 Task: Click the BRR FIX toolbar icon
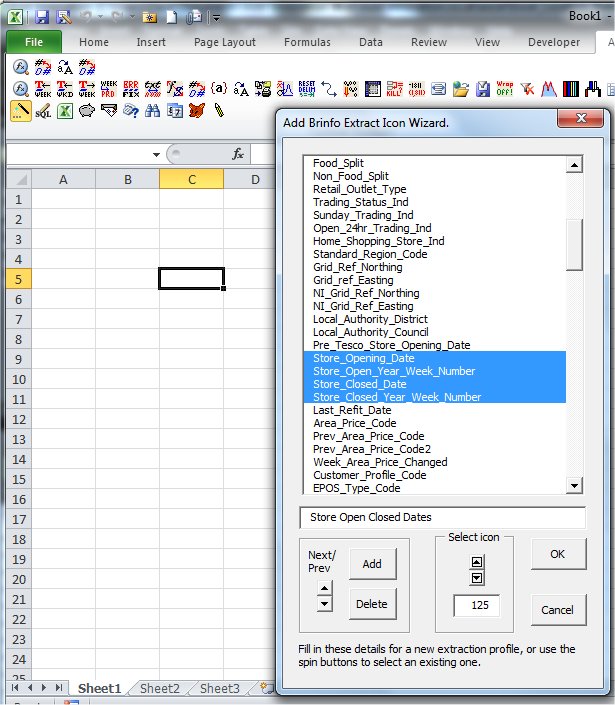[x=131, y=89]
